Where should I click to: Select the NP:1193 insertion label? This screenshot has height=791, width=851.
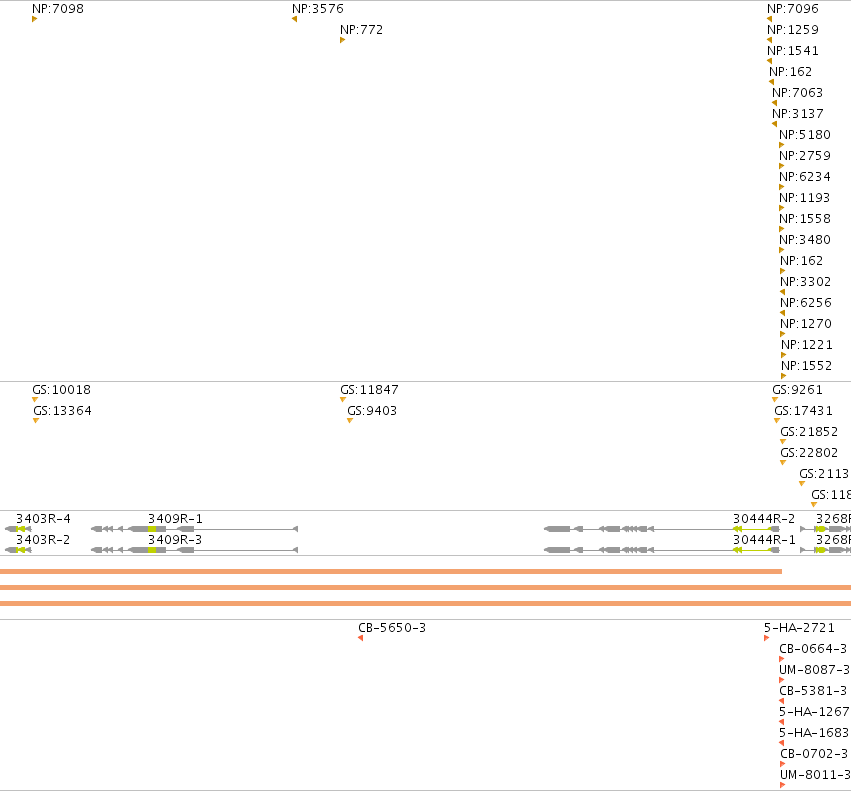804,198
